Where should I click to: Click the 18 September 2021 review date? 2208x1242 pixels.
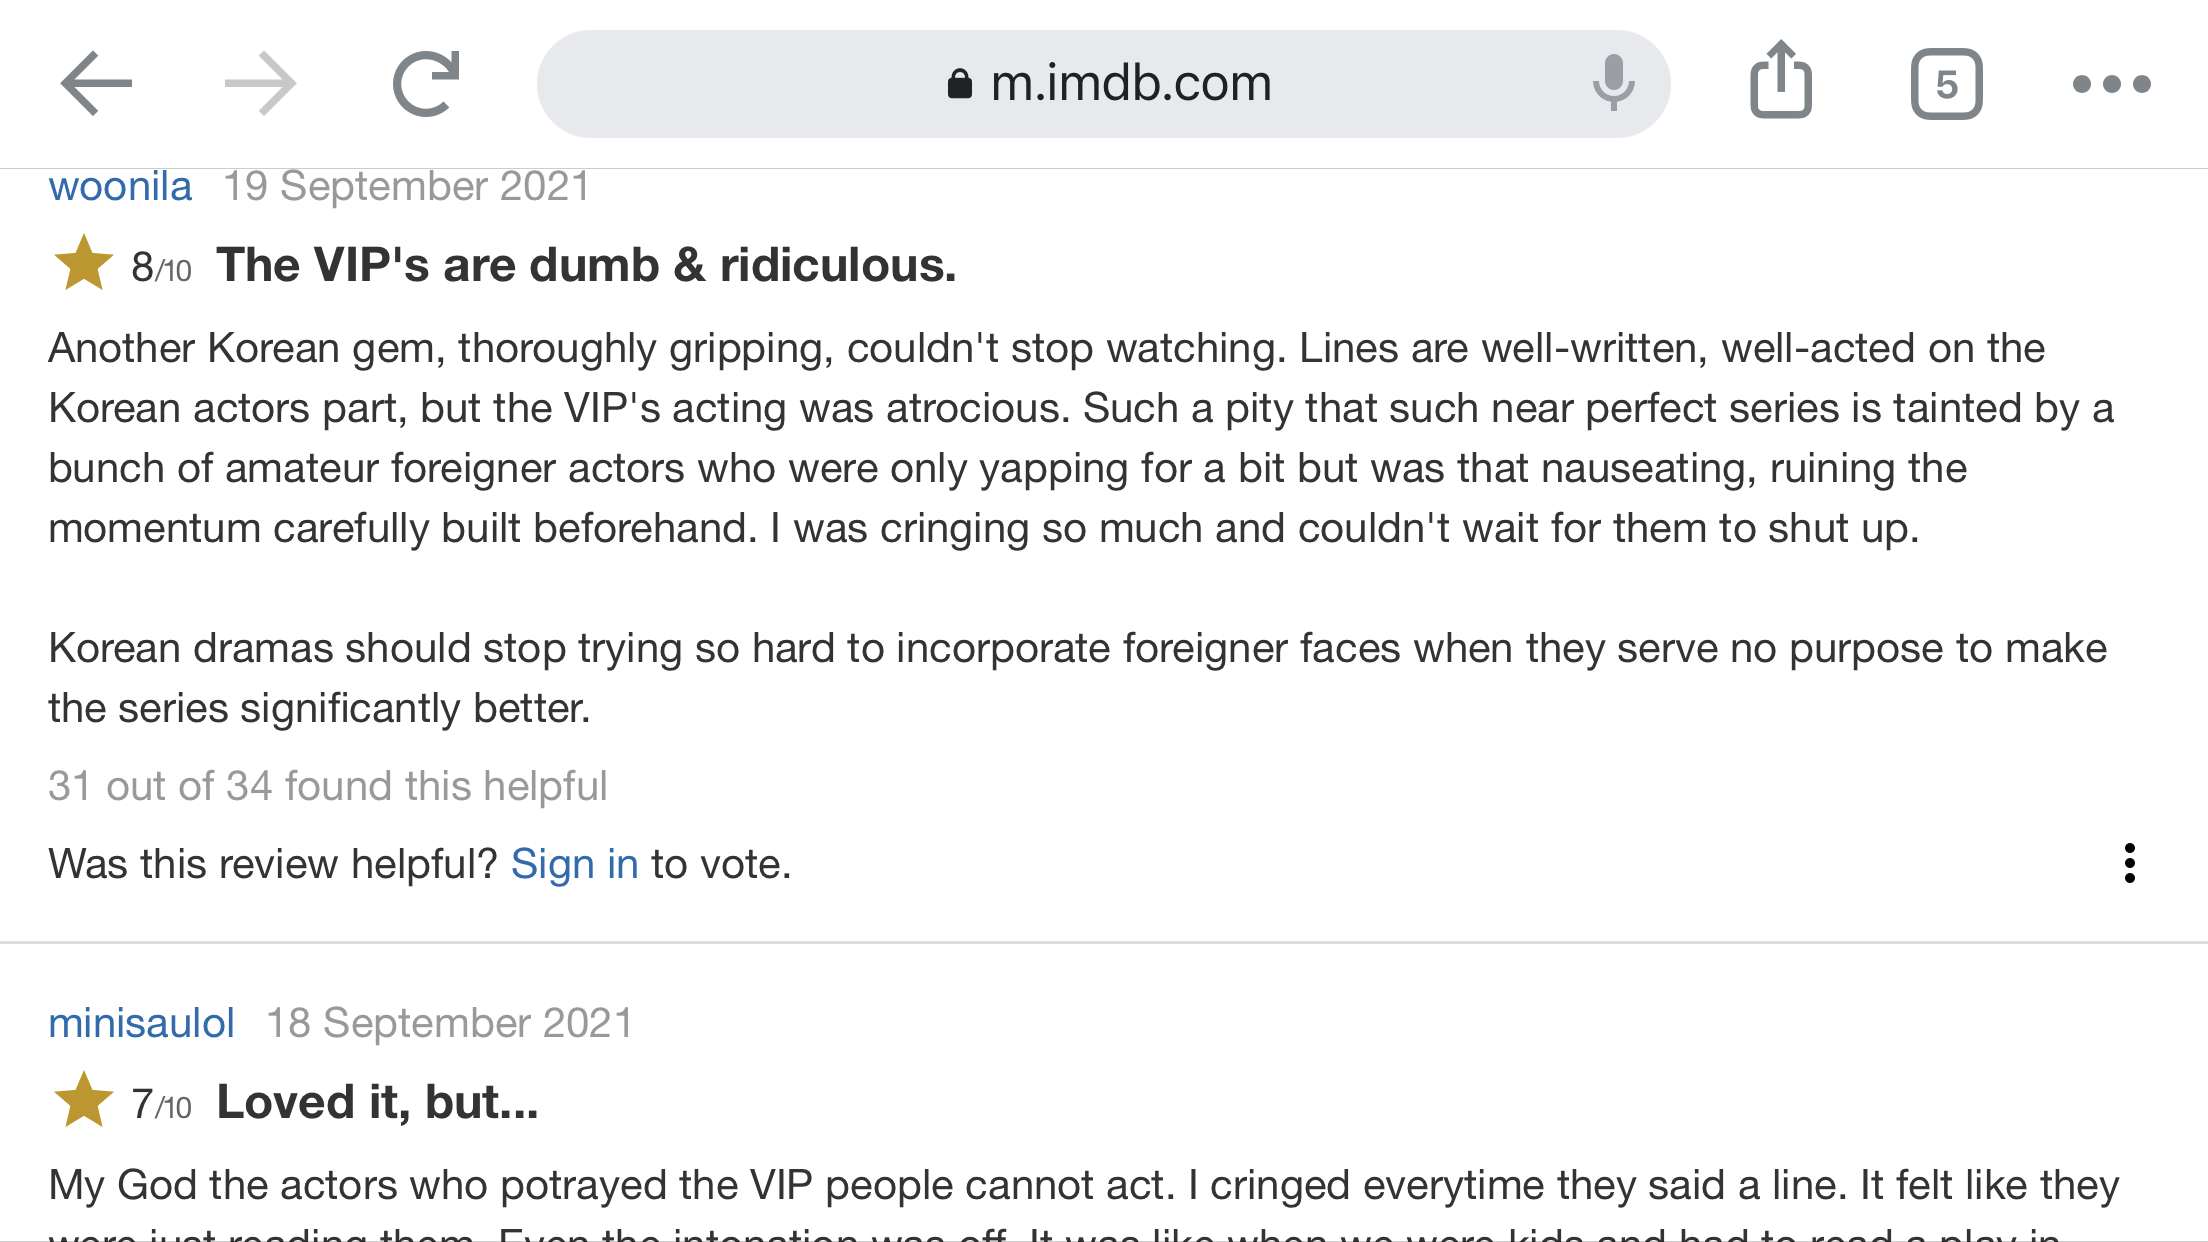[x=449, y=1023]
